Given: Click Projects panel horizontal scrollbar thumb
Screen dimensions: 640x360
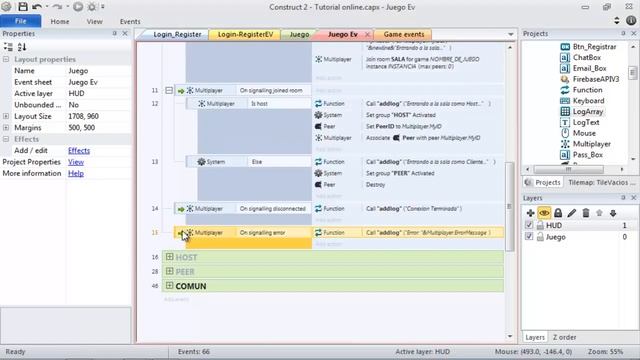Looking at the screenshot, I should tap(569, 169).
